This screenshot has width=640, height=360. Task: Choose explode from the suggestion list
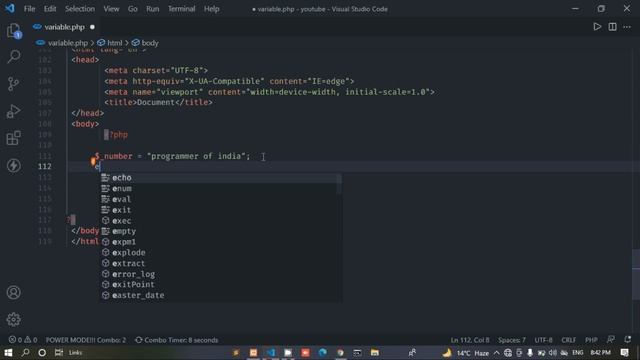pos(221,252)
